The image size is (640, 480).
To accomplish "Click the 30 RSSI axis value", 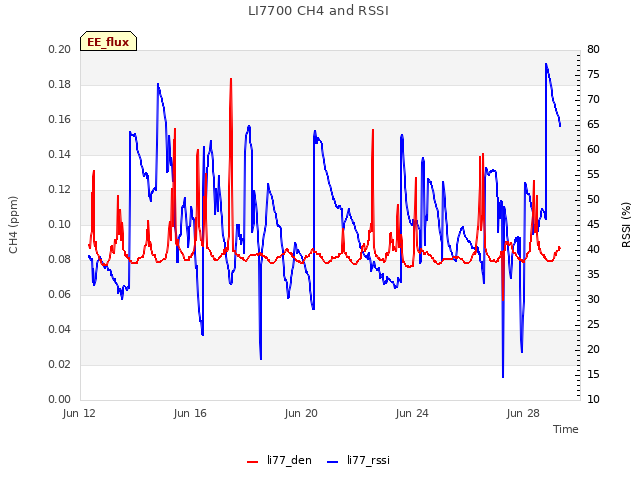I will (593, 300).
